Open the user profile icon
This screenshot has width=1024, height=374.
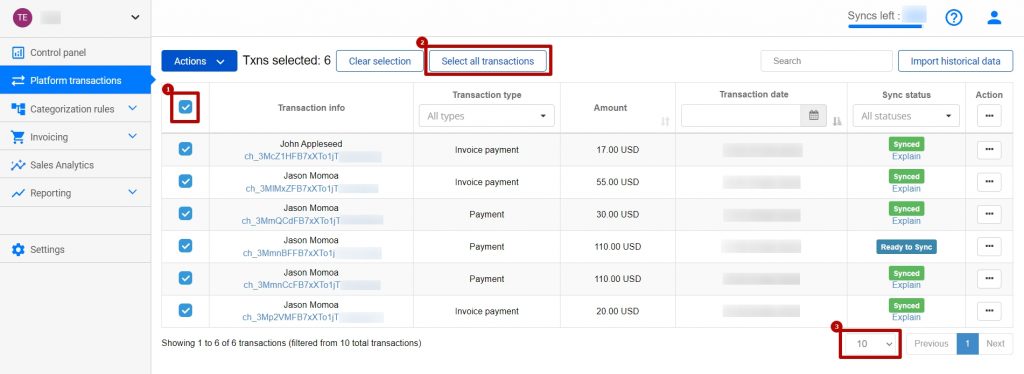[x=994, y=18]
